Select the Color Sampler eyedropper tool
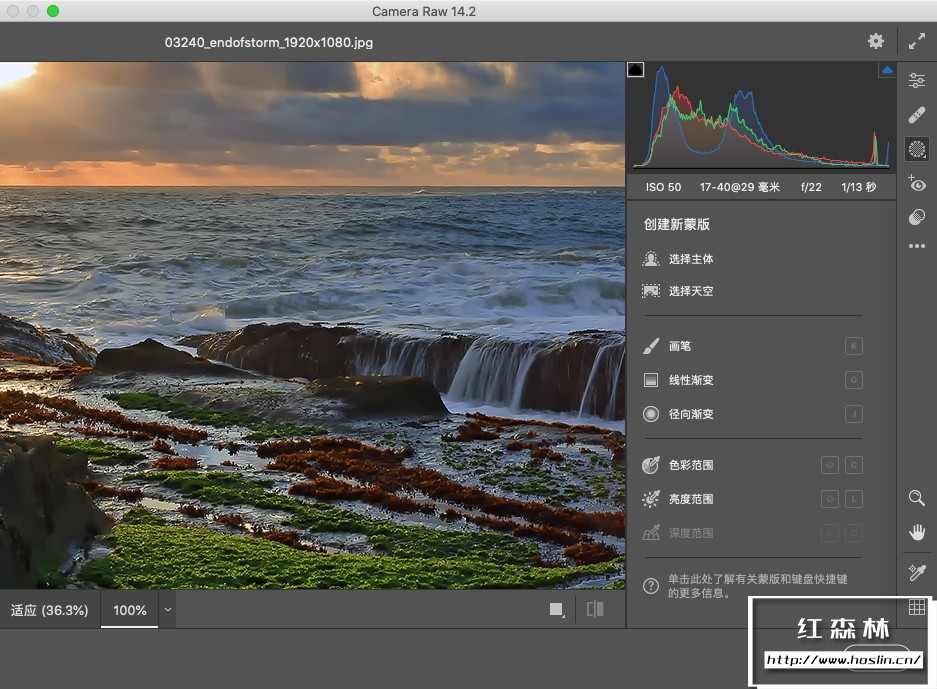The image size is (937, 689). (x=916, y=572)
